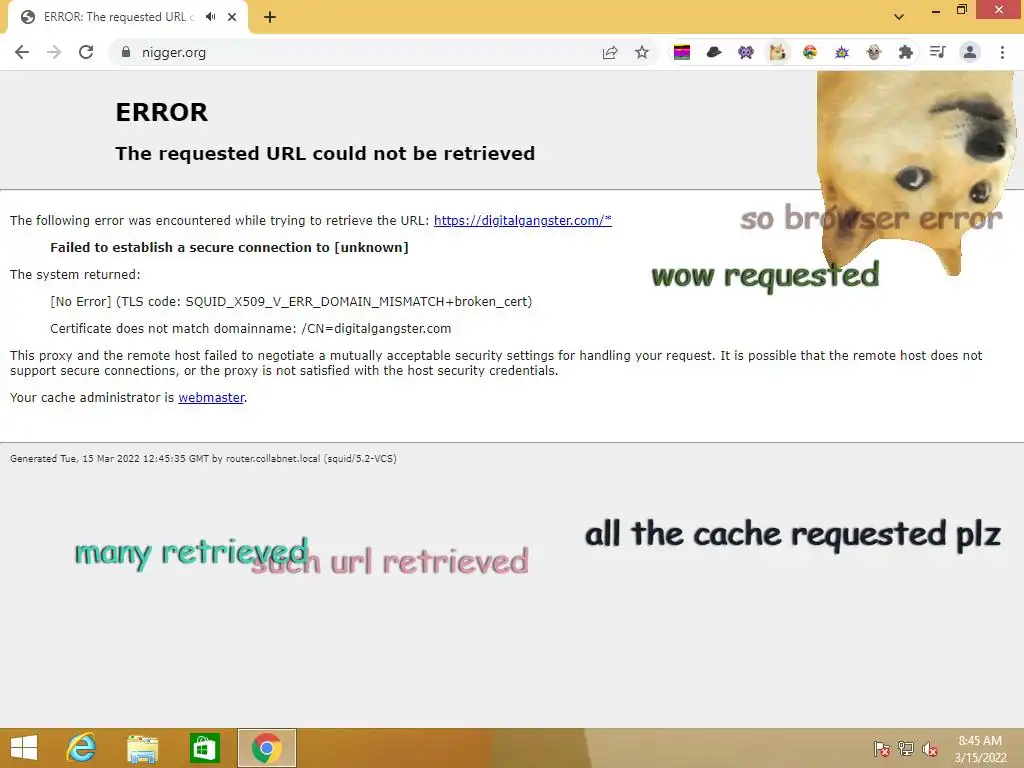
Task: Click "The requested URL could not be retrieved"
Action: [325, 153]
